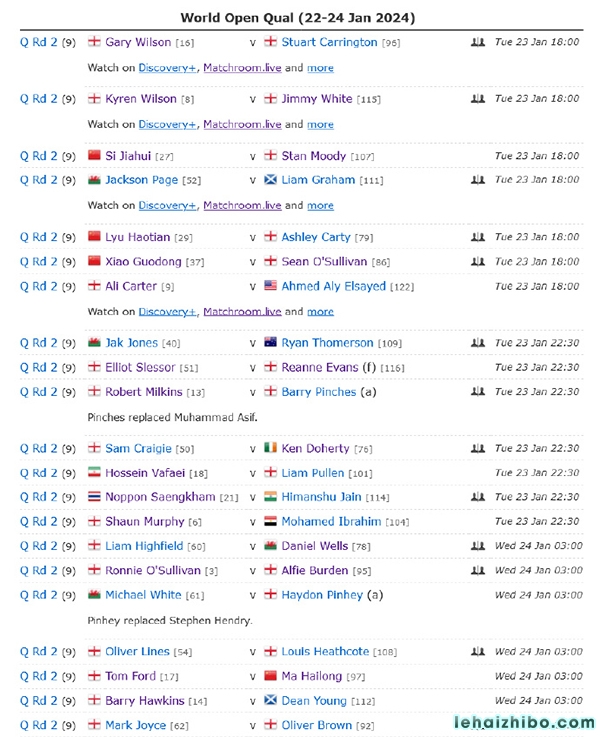600x737 pixels.
Task: Open Jimmy White player page
Action: click(x=317, y=99)
